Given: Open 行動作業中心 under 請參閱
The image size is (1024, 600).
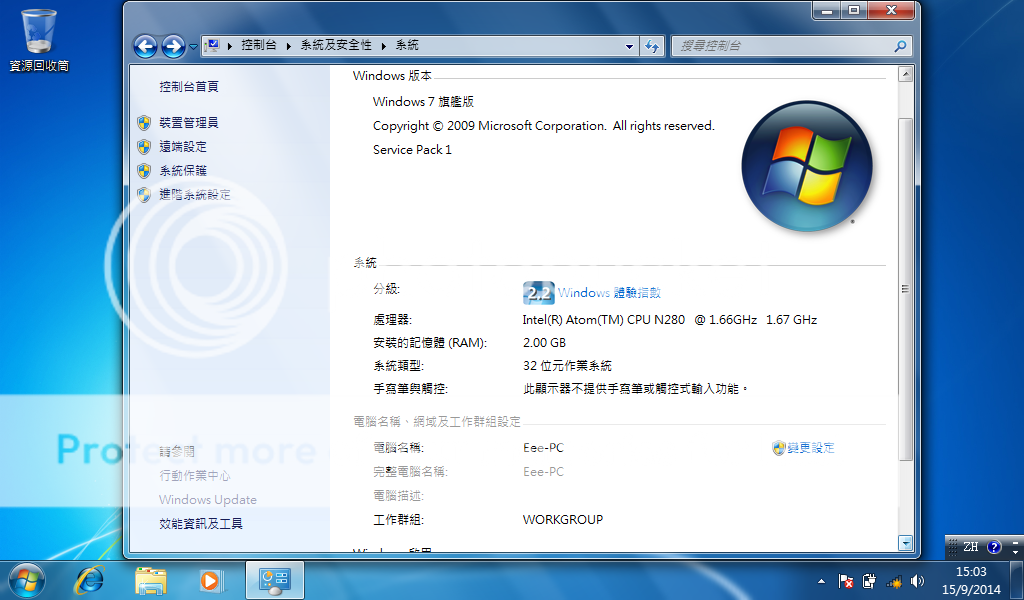Looking at the screenshot, I should click(x=195, y=475).
